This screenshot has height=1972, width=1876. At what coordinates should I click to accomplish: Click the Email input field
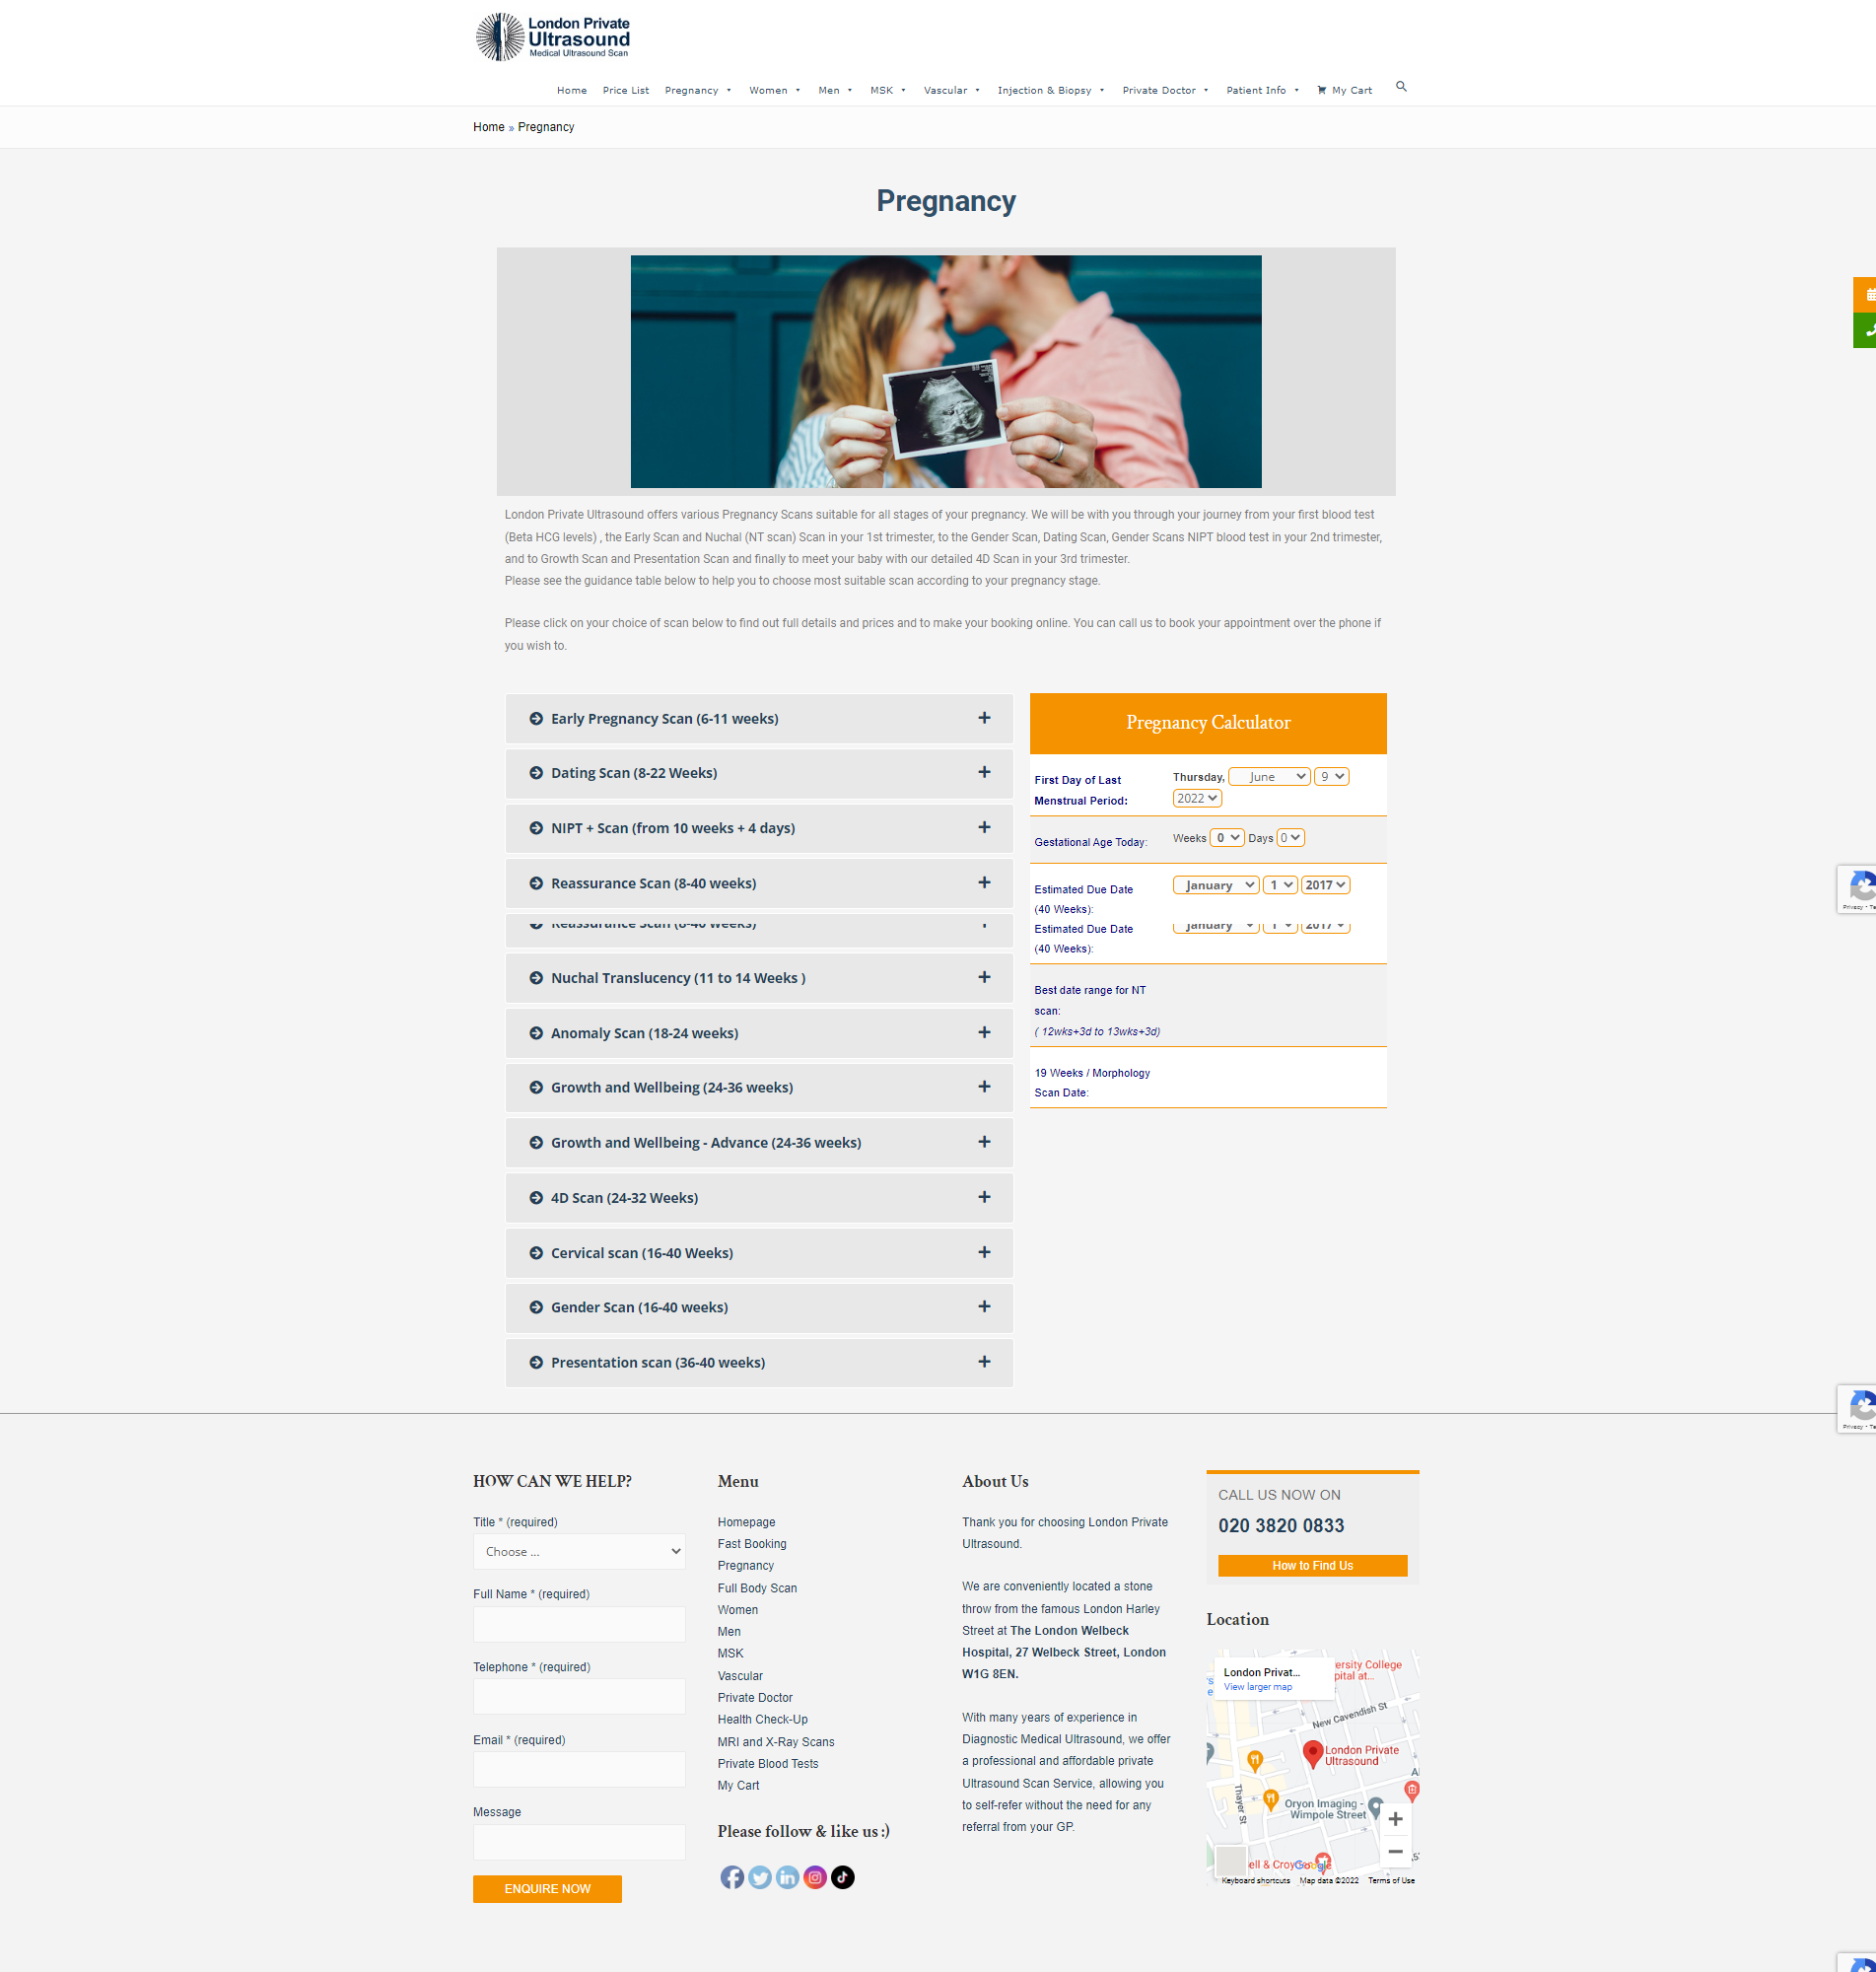[x=579, y=1769]
